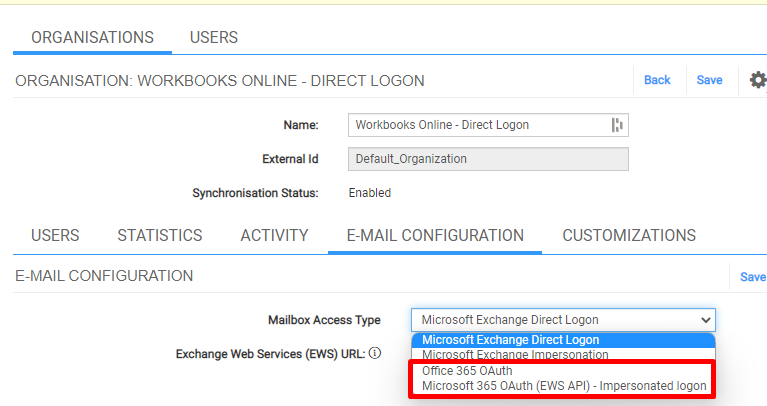The height and width of the screenshot is (406, 767).
Task: Click the E-Mail Configuration section heading
Action: pyautogui.click(x=104, y=276)
